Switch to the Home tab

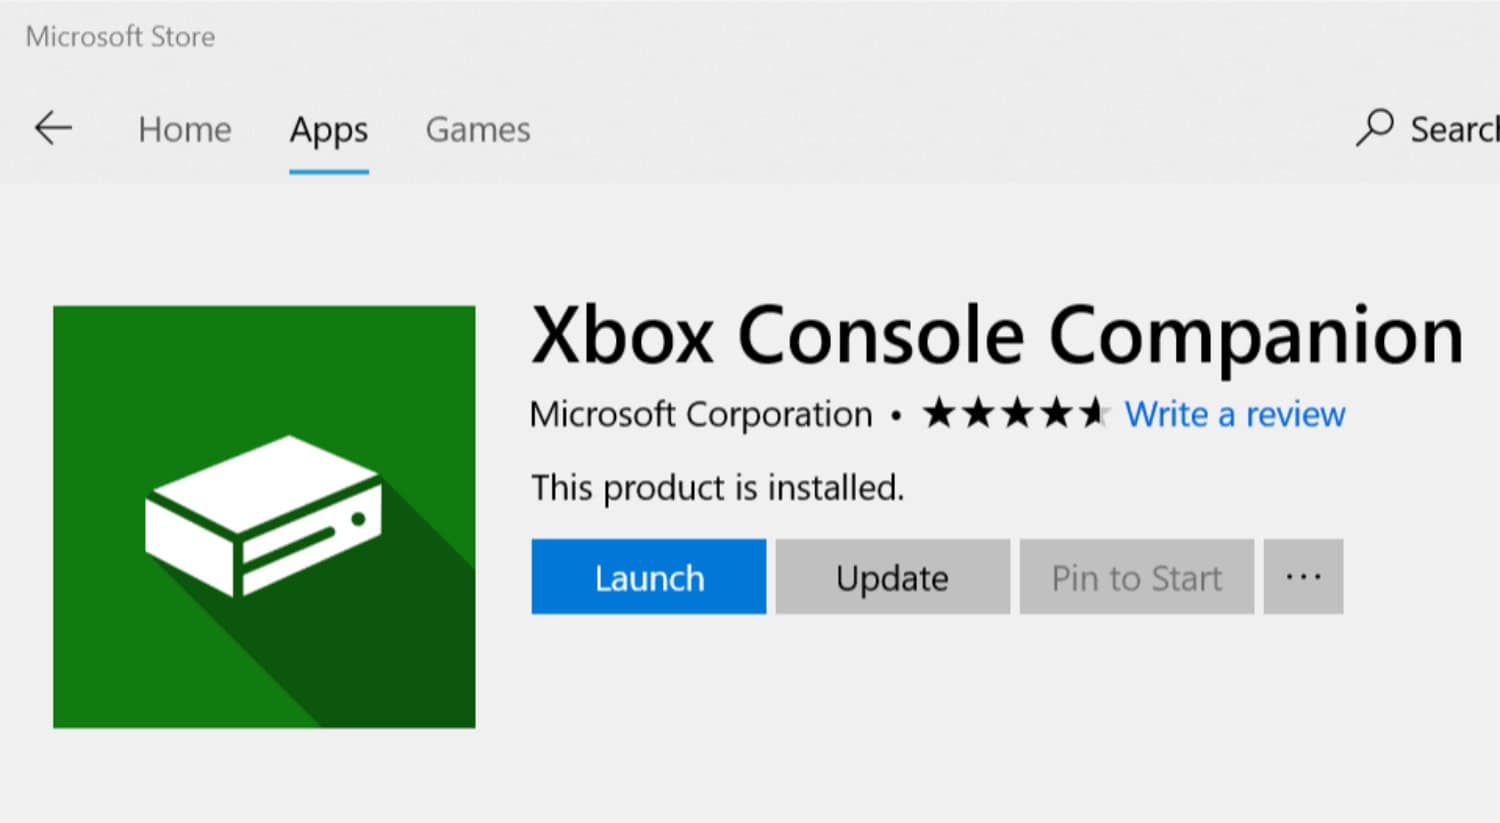(x=184, y=130)
